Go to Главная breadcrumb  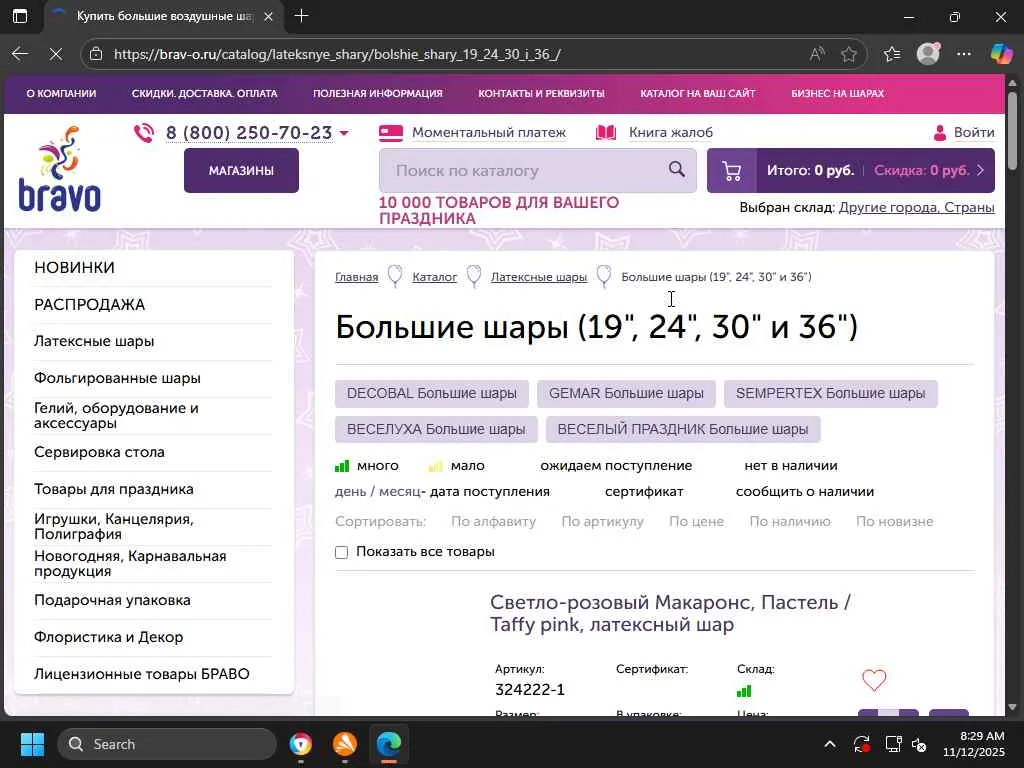point(357,277)
